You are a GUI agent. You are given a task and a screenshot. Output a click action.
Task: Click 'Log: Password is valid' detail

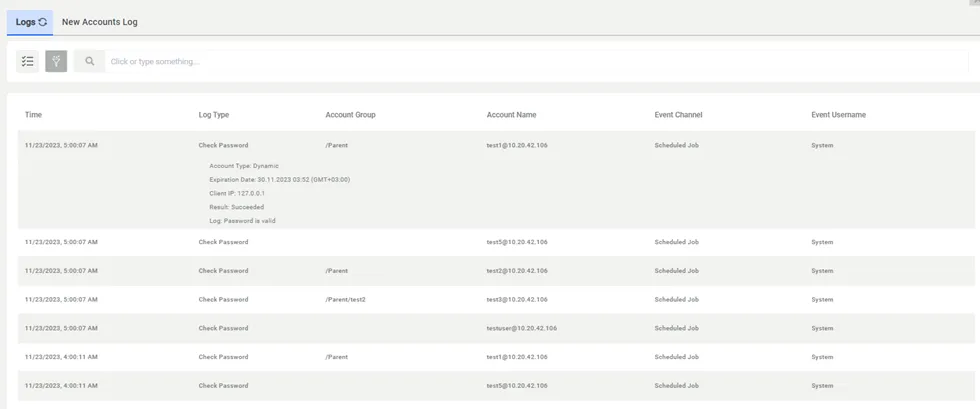(242, 221)
